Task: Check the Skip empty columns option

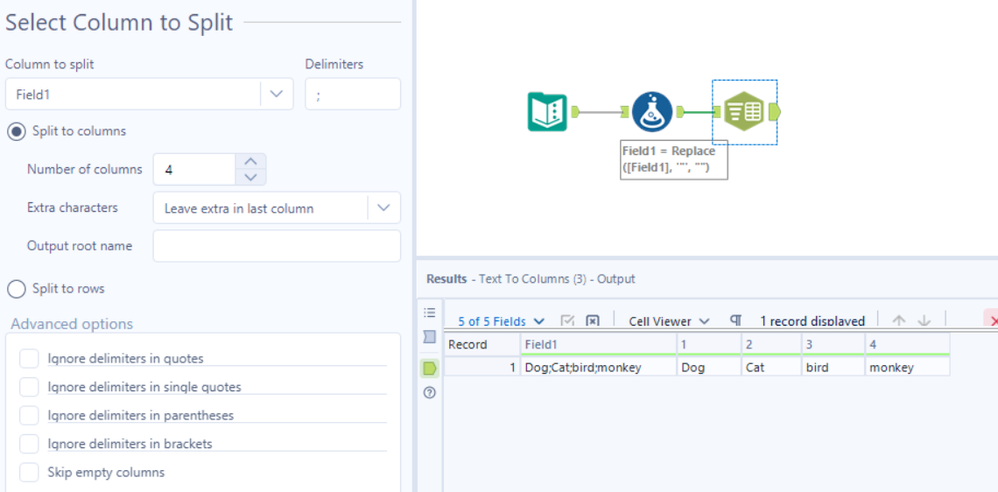Action: [x=29, y=472]
